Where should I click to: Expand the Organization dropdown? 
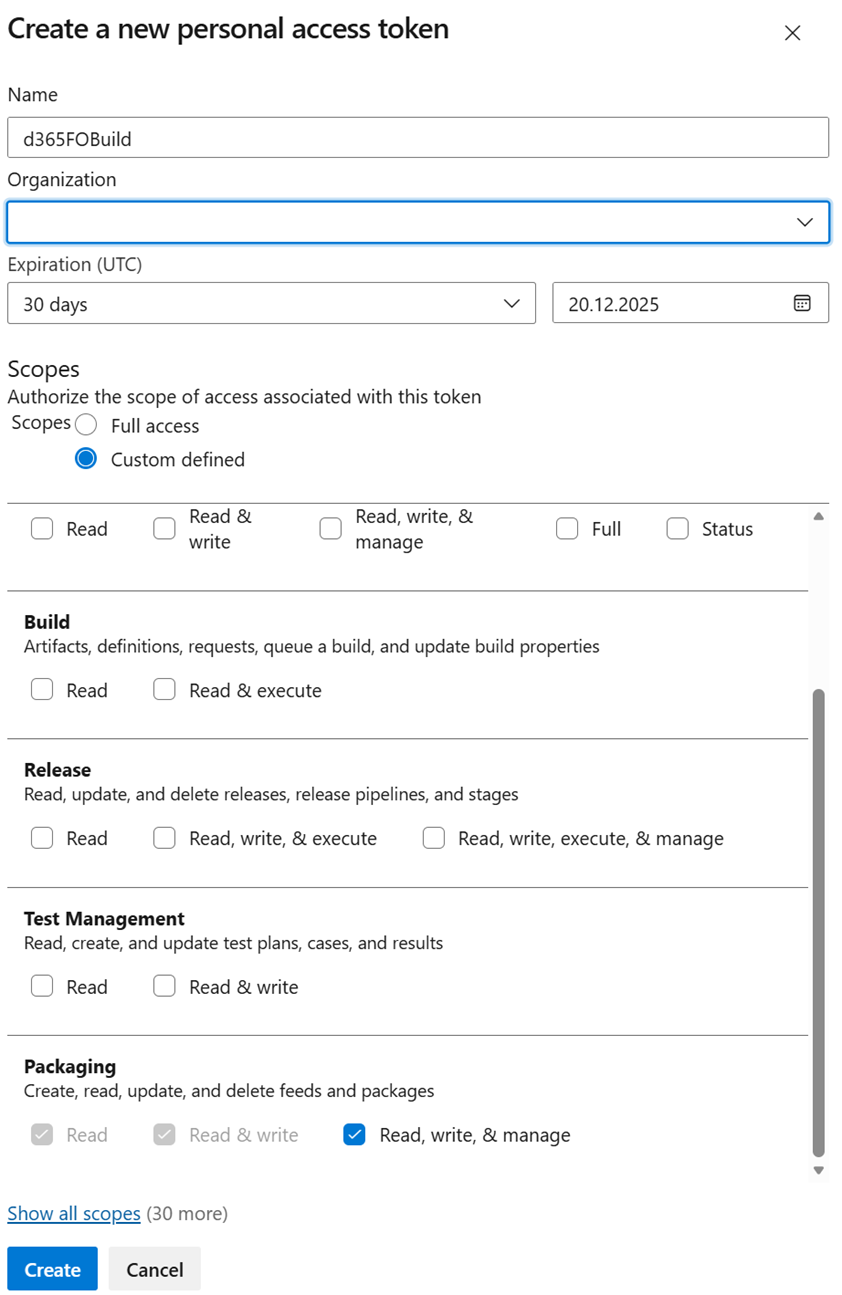pos(804,222)
